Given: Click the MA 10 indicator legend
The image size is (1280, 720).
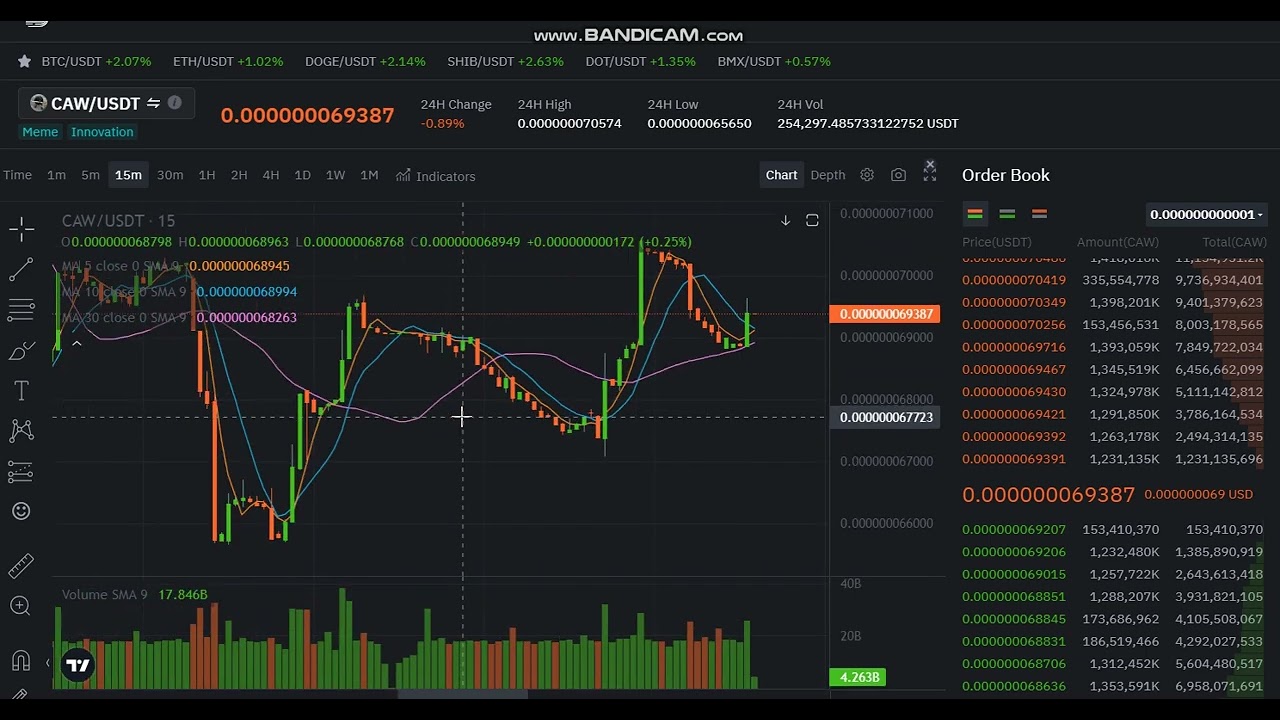Looking at the screenshot, I should point(178,292).
